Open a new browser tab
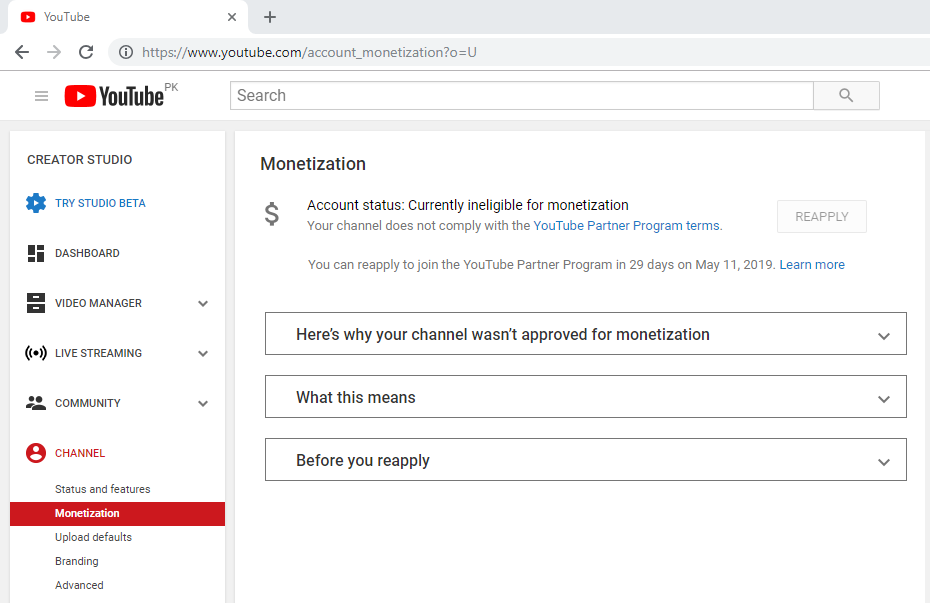Screen dimensions: 930x603 click(270, 17)
